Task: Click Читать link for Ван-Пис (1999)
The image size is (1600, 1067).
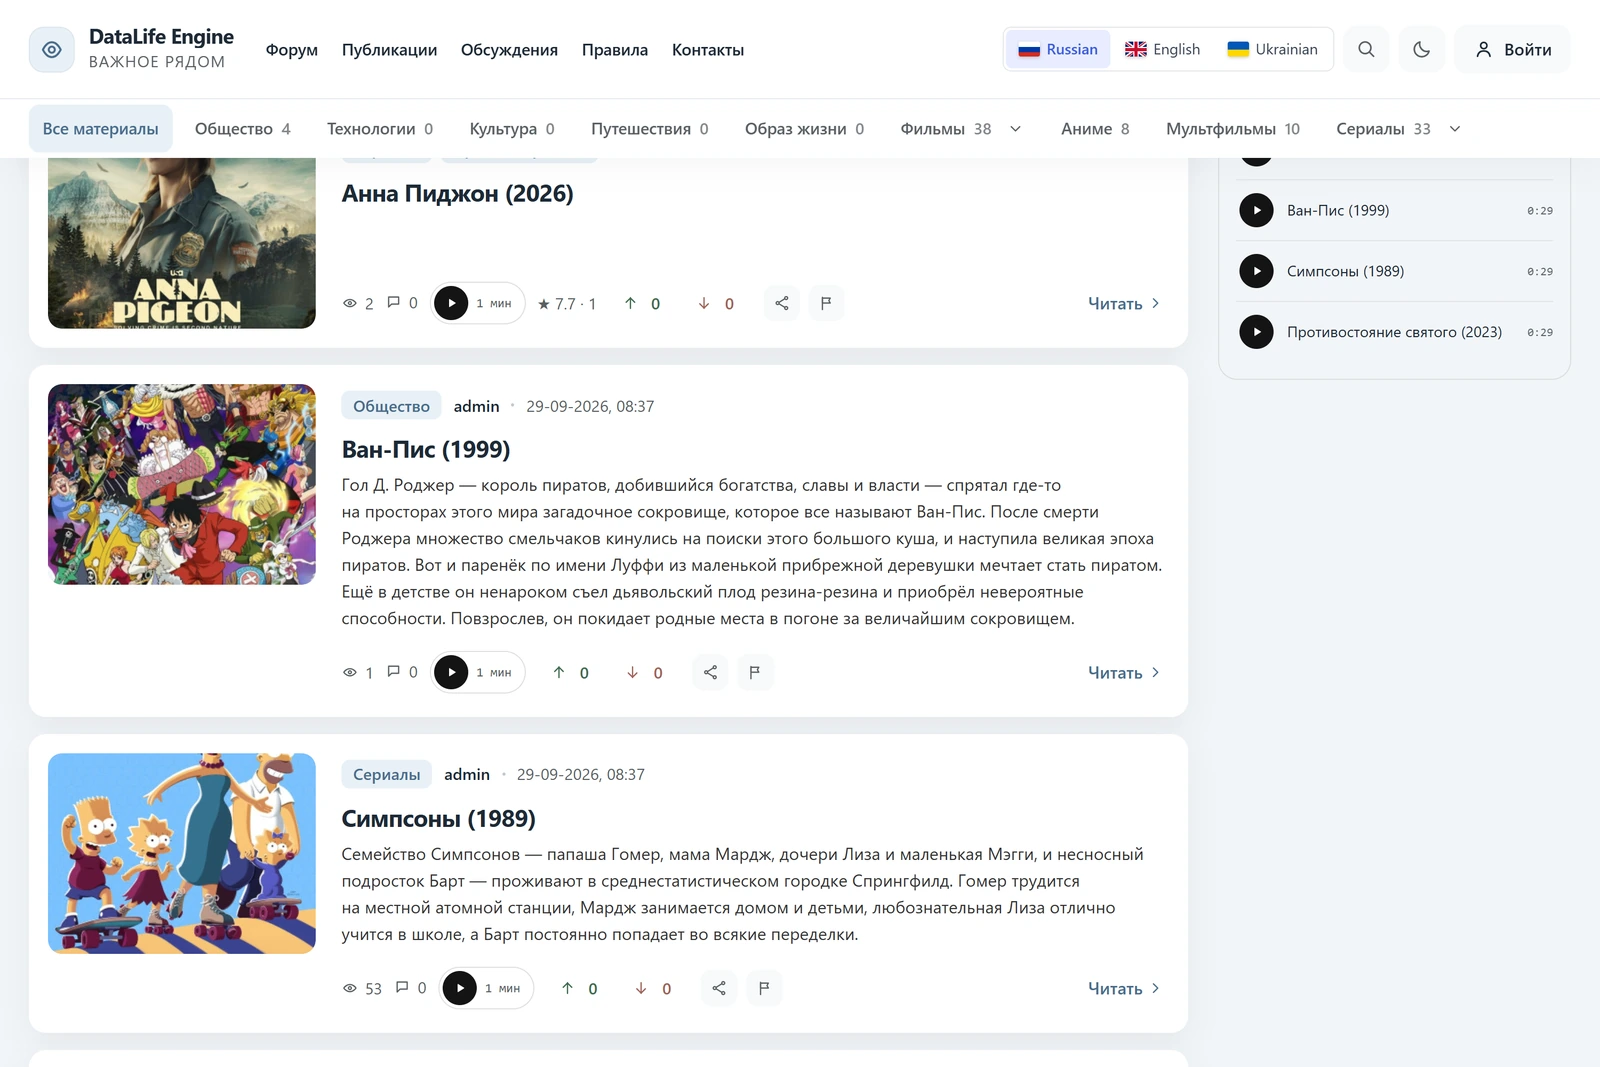Action: coord(1124,673)
